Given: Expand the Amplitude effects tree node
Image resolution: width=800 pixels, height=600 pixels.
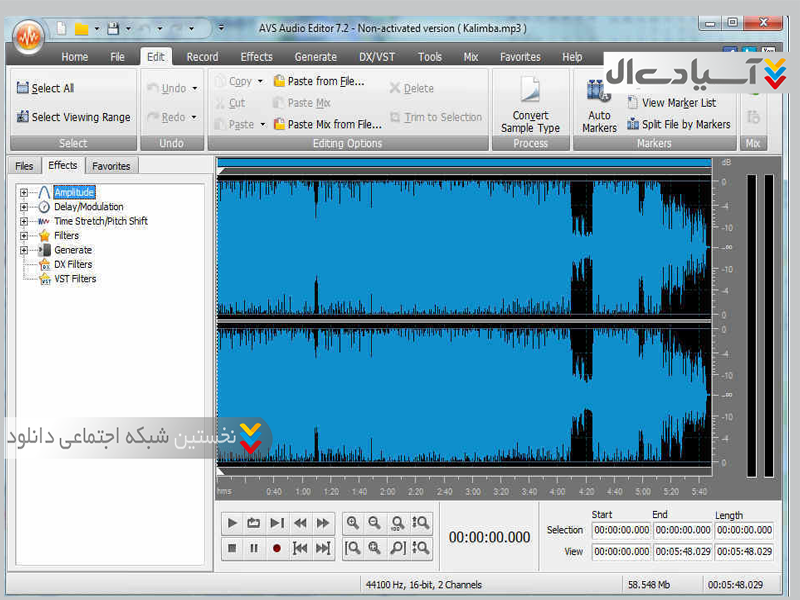Looking at the screenshot, I should coord(25,192).
